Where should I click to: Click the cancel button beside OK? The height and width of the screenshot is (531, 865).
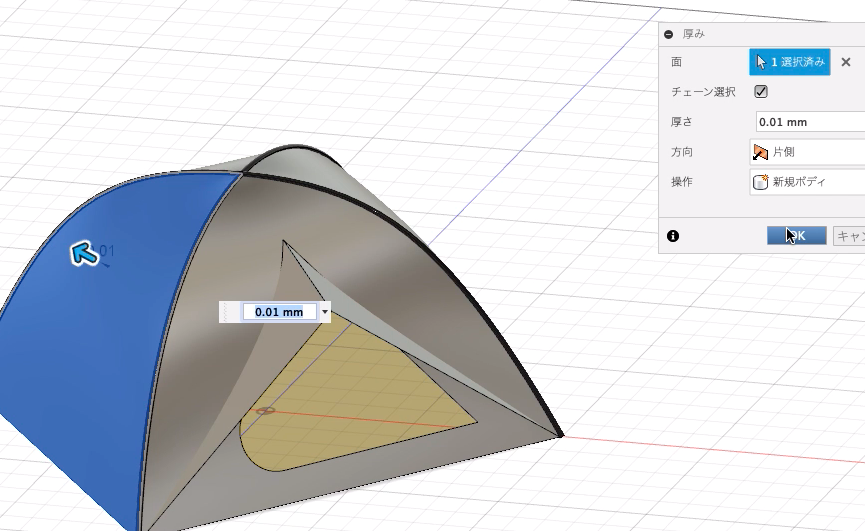click(x=848, y=236)
